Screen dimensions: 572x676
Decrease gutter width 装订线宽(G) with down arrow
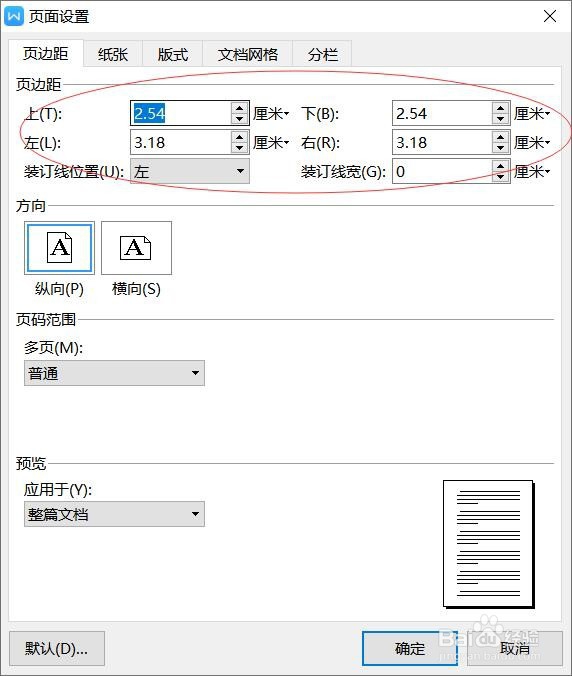click(x=500, y=177)
